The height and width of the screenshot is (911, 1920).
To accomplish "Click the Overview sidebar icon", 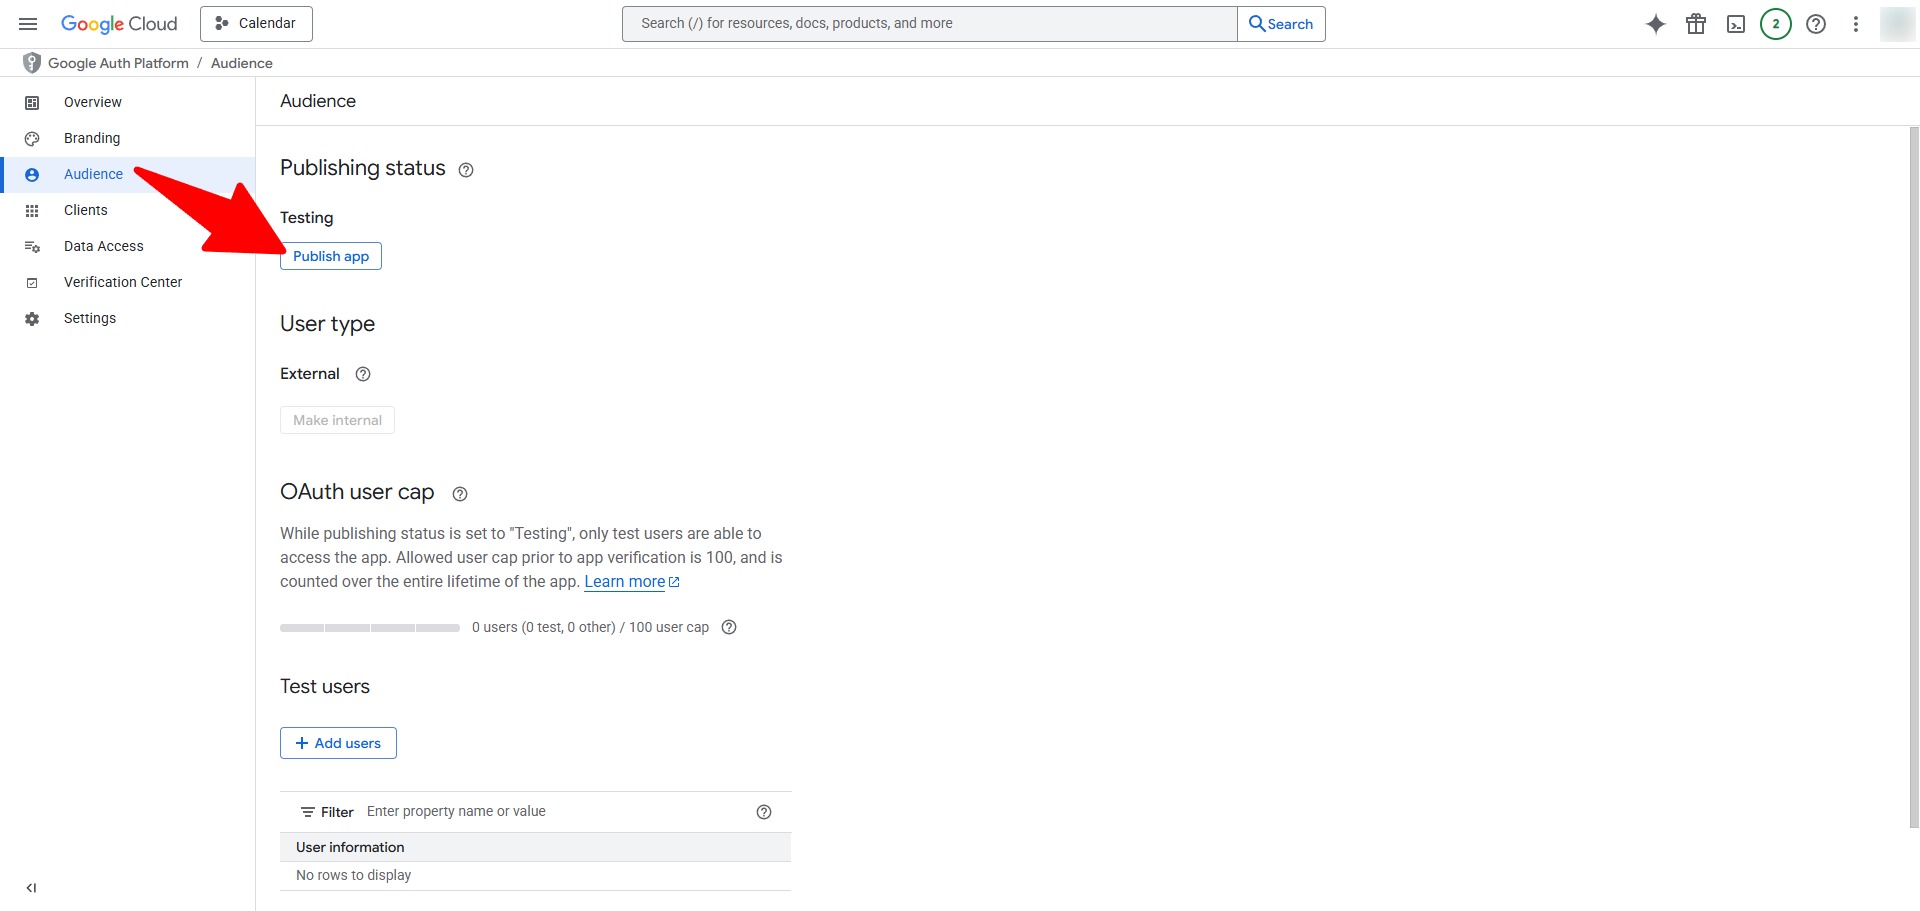I will pos(32,102).
